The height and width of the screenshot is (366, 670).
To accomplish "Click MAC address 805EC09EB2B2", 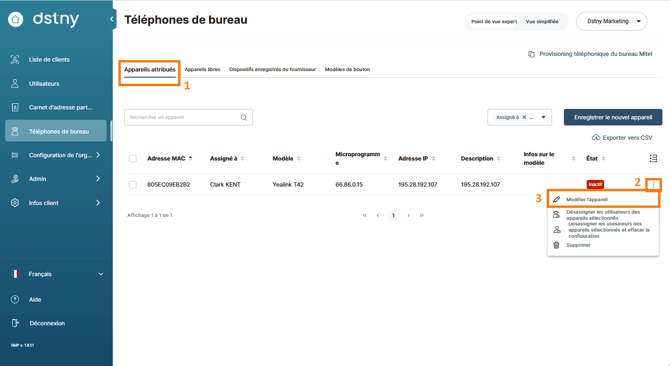I will coord(168,184).
